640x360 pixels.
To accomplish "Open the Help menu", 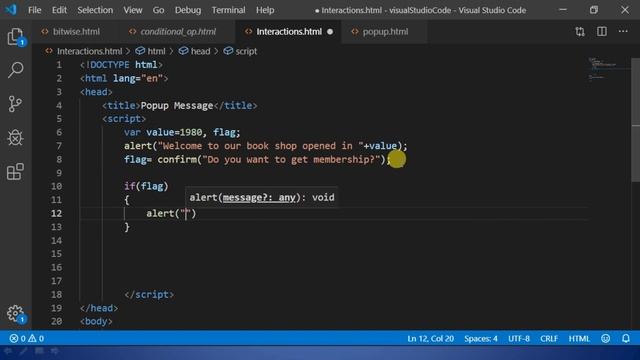I will 265,10.
